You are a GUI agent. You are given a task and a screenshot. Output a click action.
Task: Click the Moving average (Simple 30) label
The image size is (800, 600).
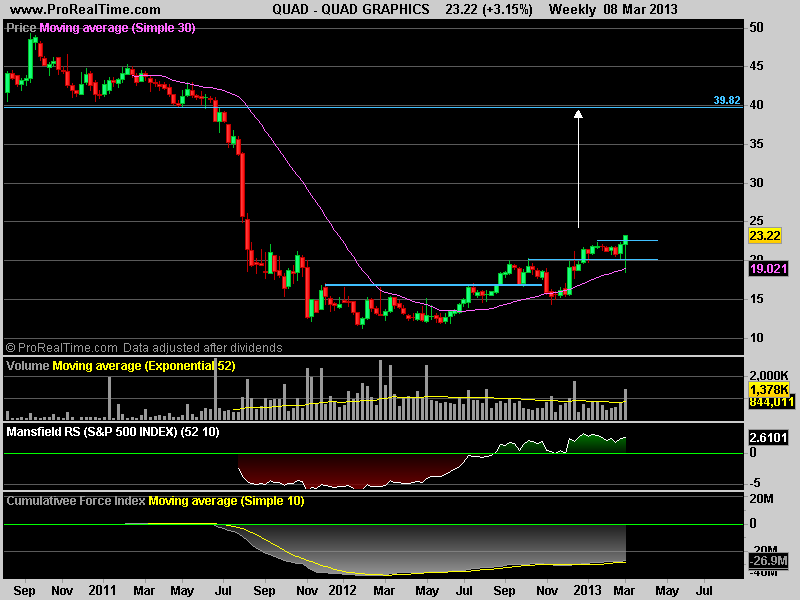[x=117, y=28]
